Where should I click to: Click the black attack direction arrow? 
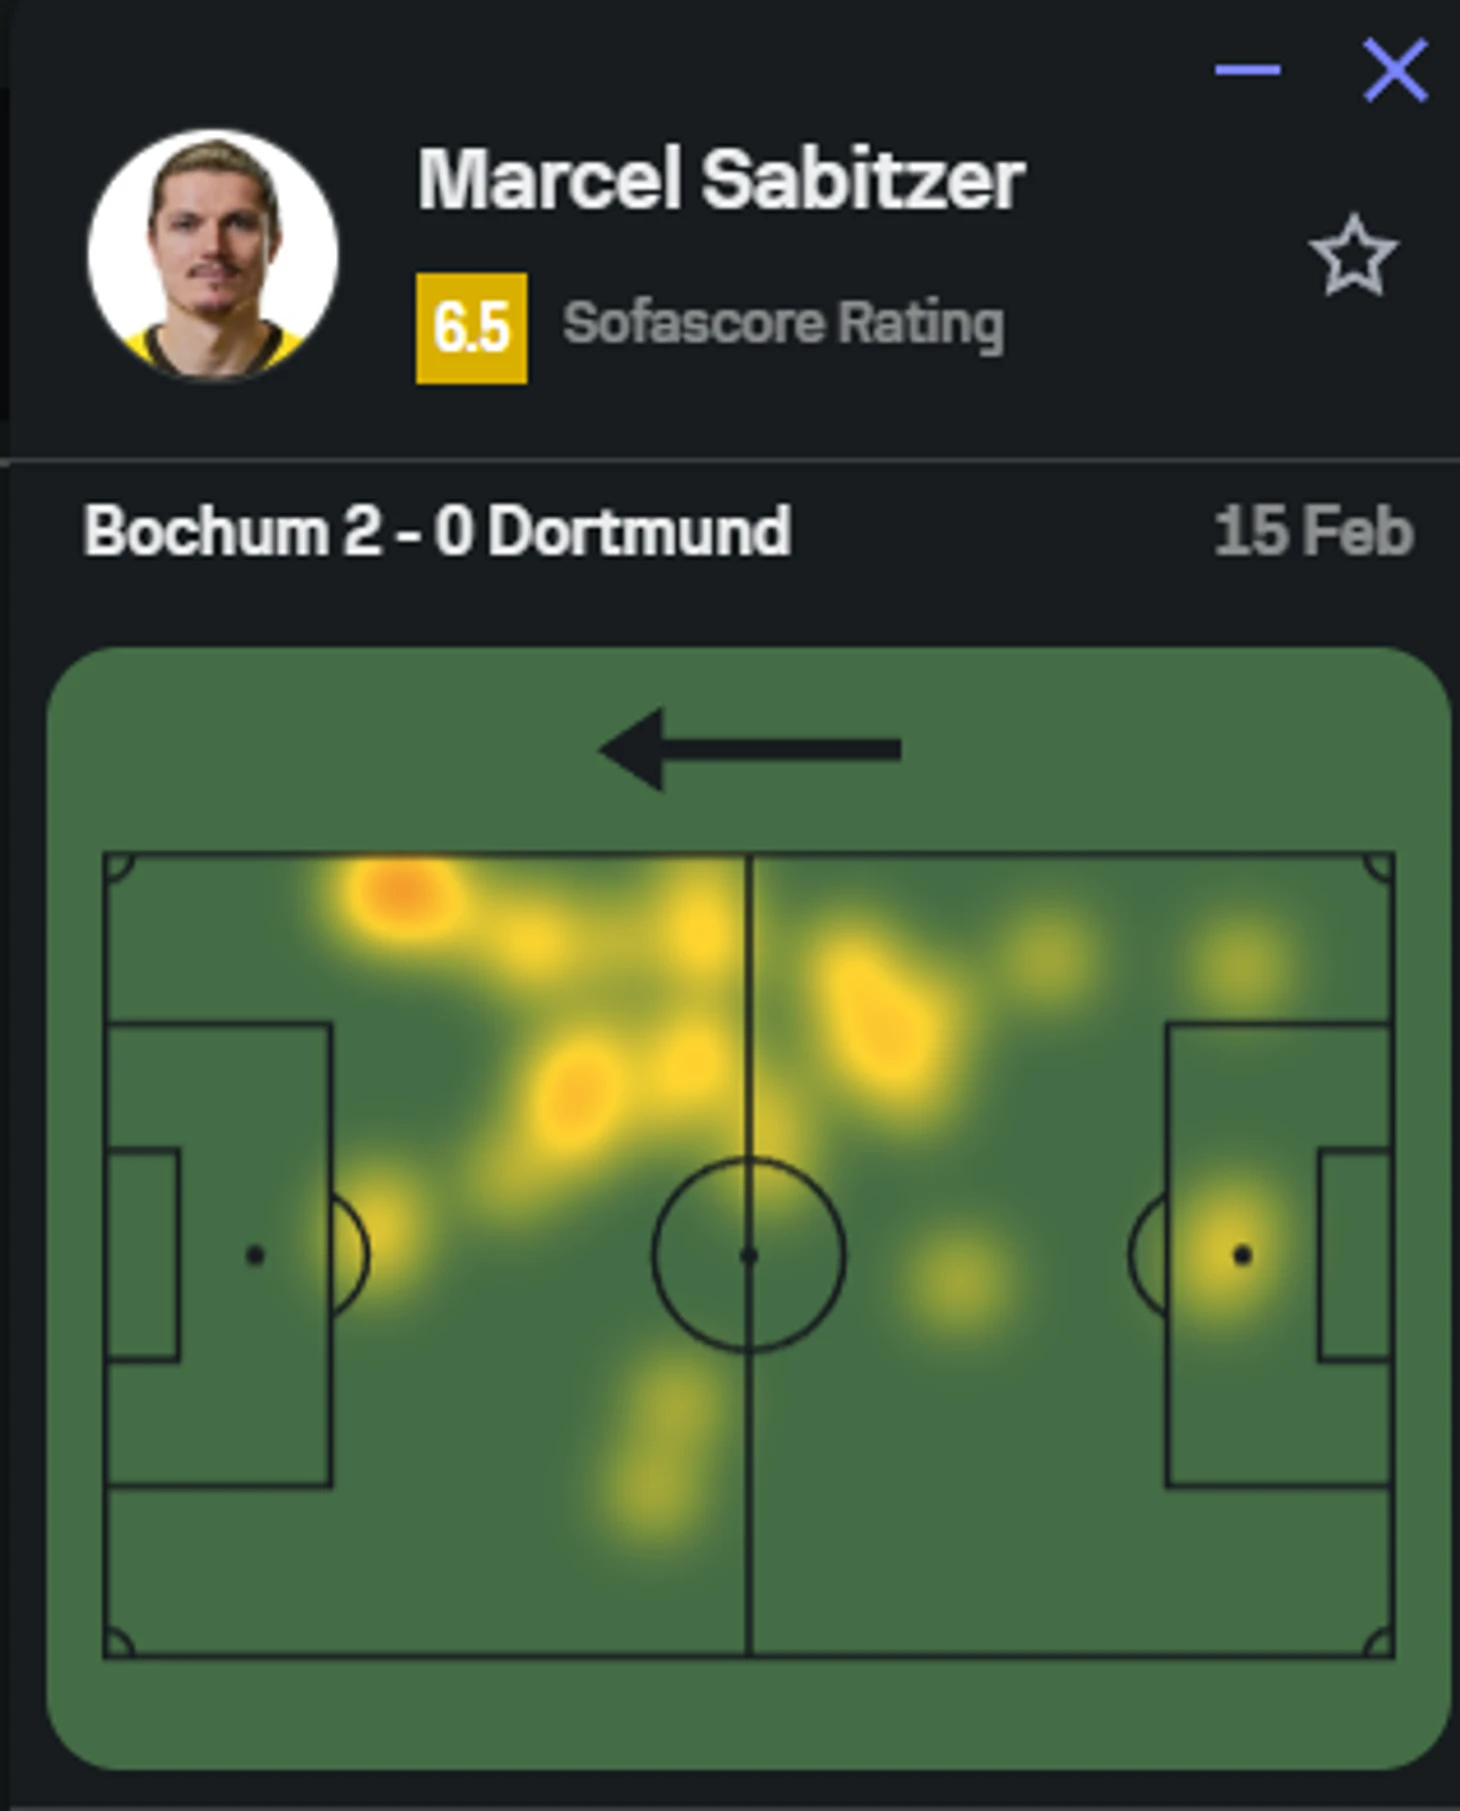click(x=750, y=750)
